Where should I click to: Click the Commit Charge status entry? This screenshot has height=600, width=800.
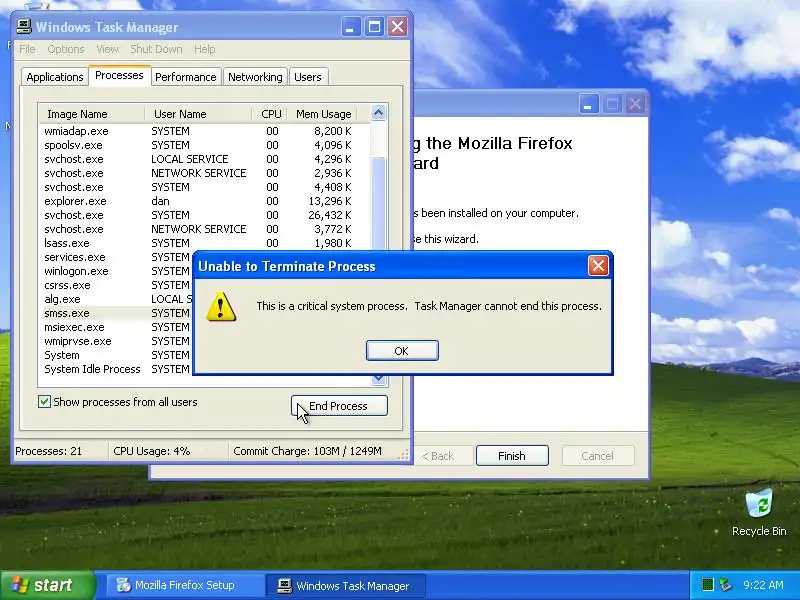[x=311, y=451]
